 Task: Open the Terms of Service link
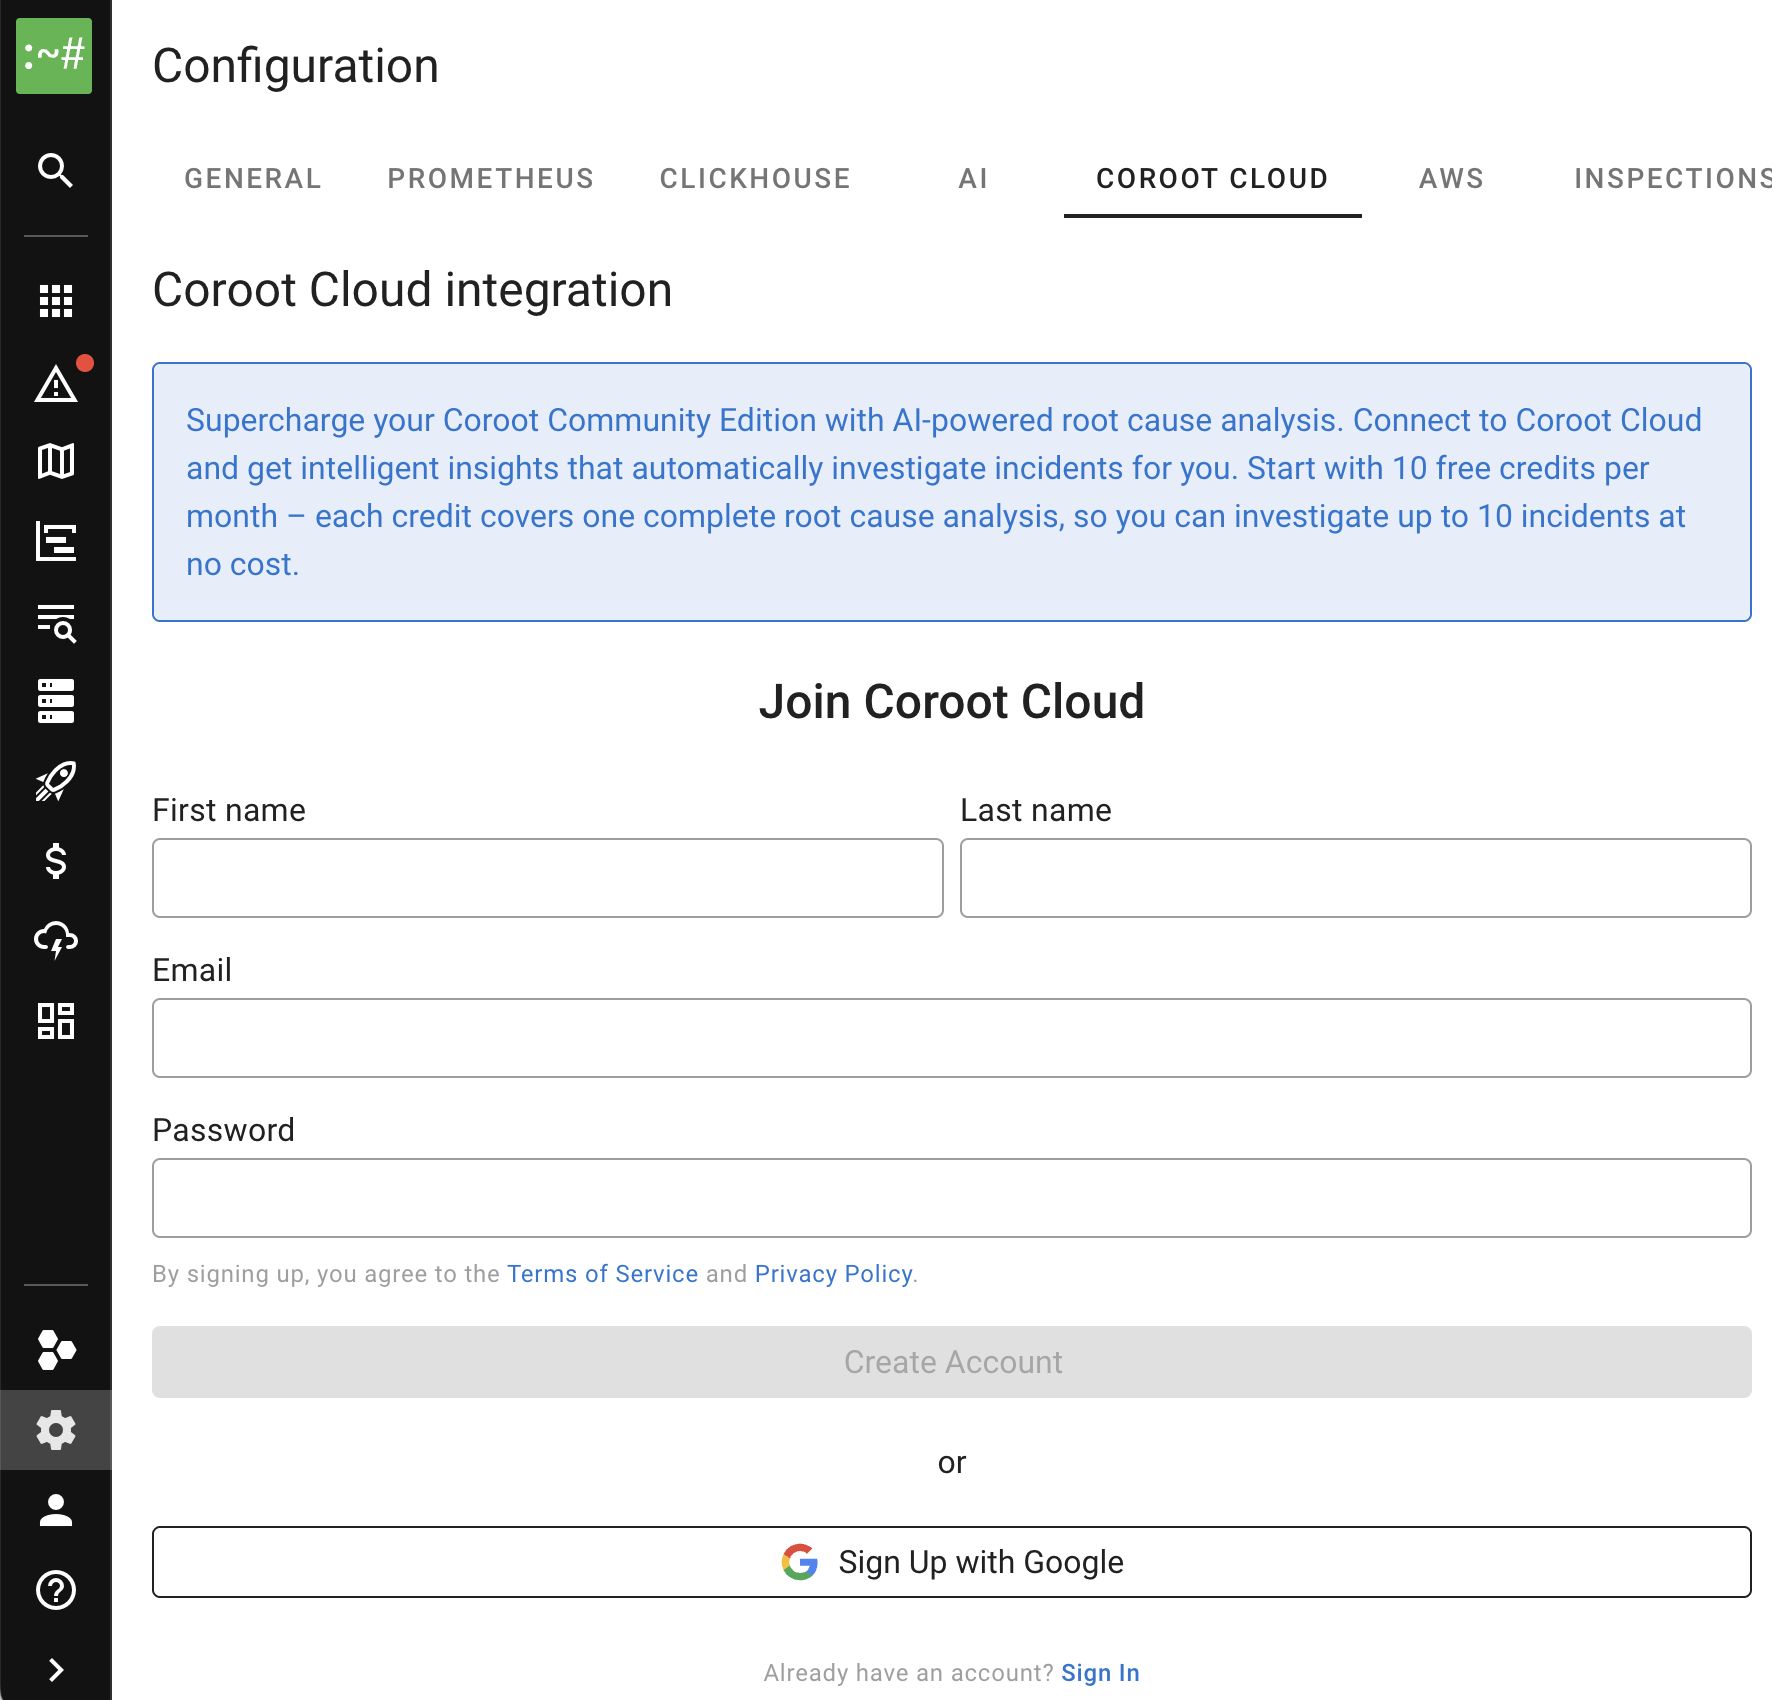click(602, 1274)
